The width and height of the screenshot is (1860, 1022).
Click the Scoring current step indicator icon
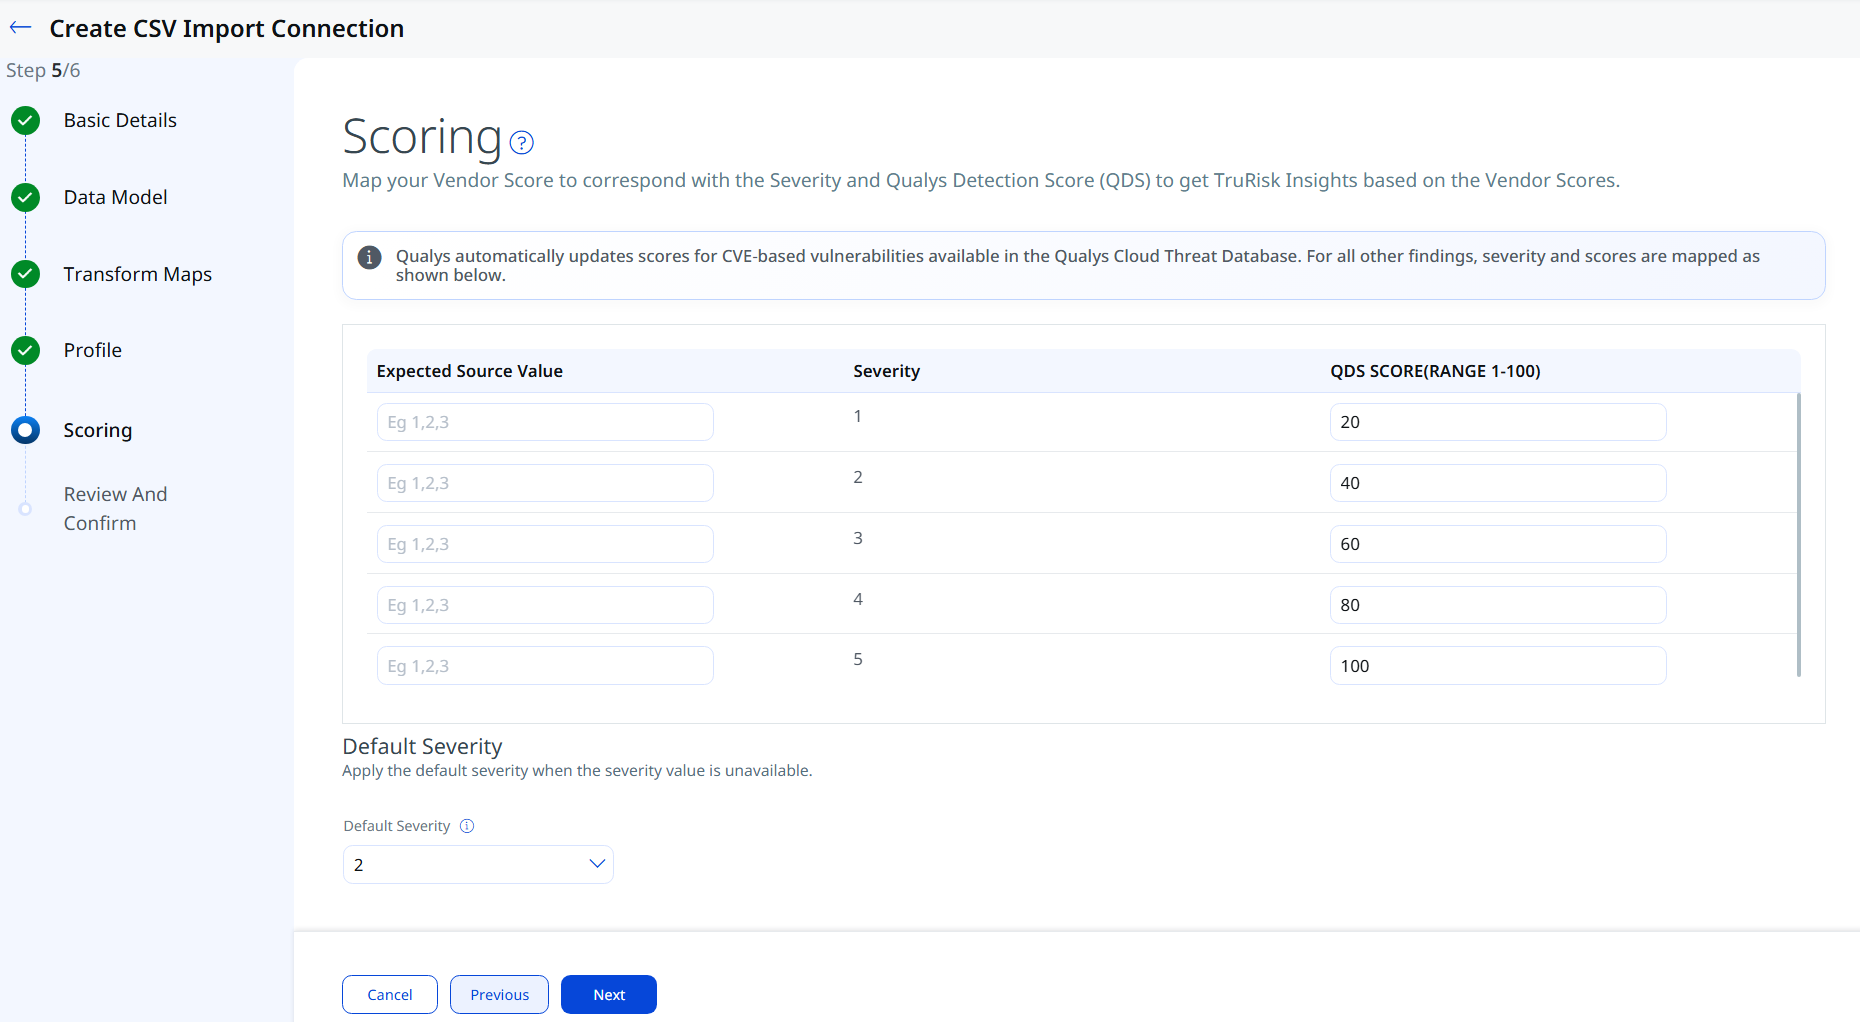pos(26,430)
